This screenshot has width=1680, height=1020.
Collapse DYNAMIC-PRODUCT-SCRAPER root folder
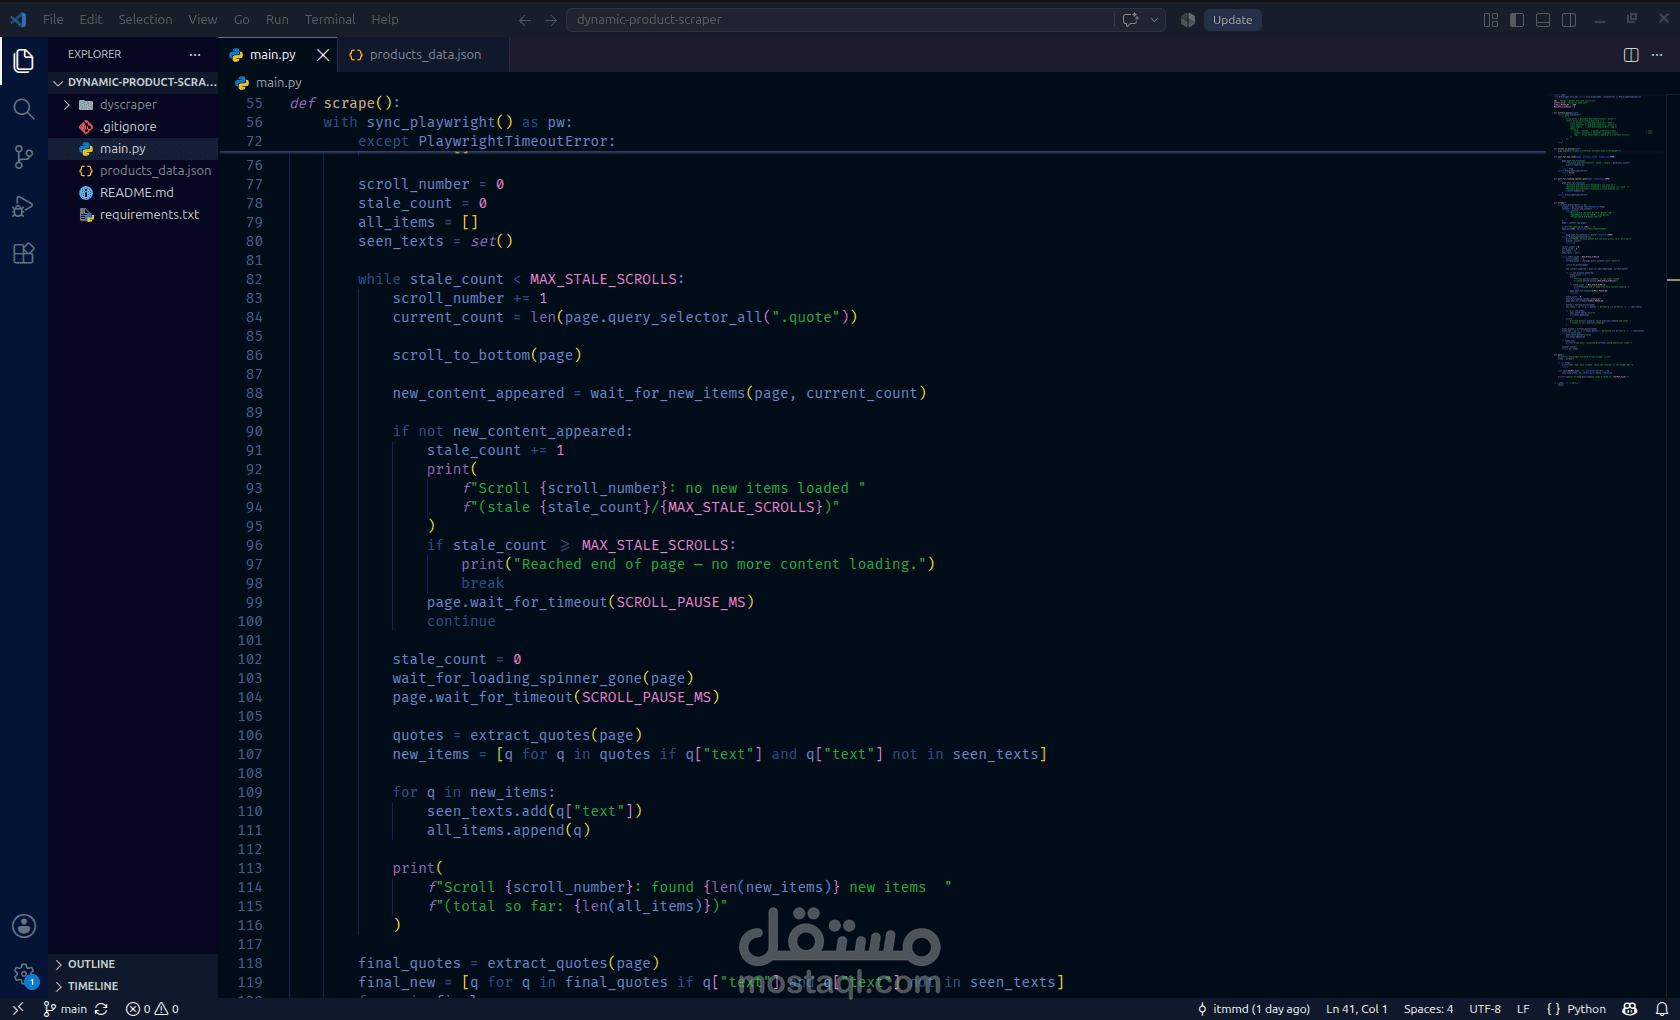pos(133,82)
